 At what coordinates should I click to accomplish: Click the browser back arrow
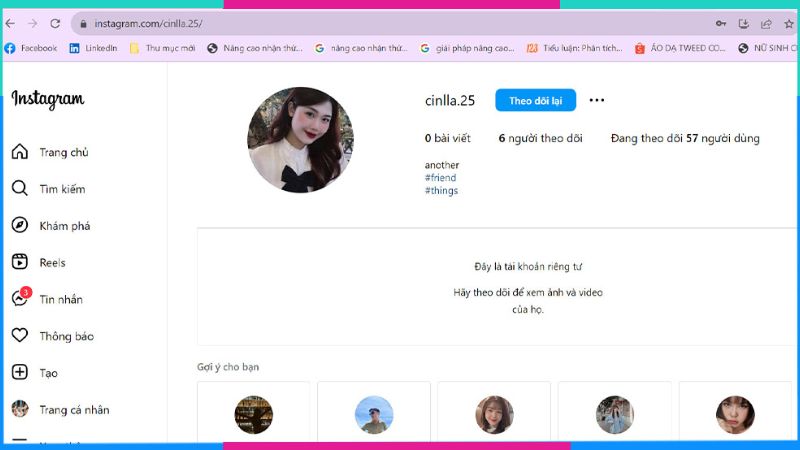point(10,23)
